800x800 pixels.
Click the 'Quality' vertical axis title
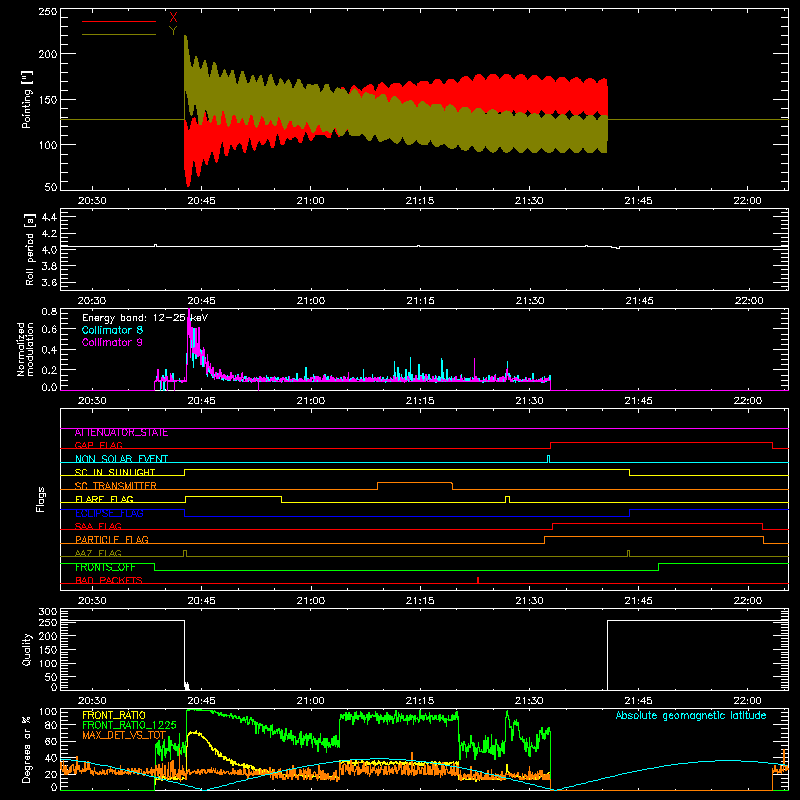27,649
